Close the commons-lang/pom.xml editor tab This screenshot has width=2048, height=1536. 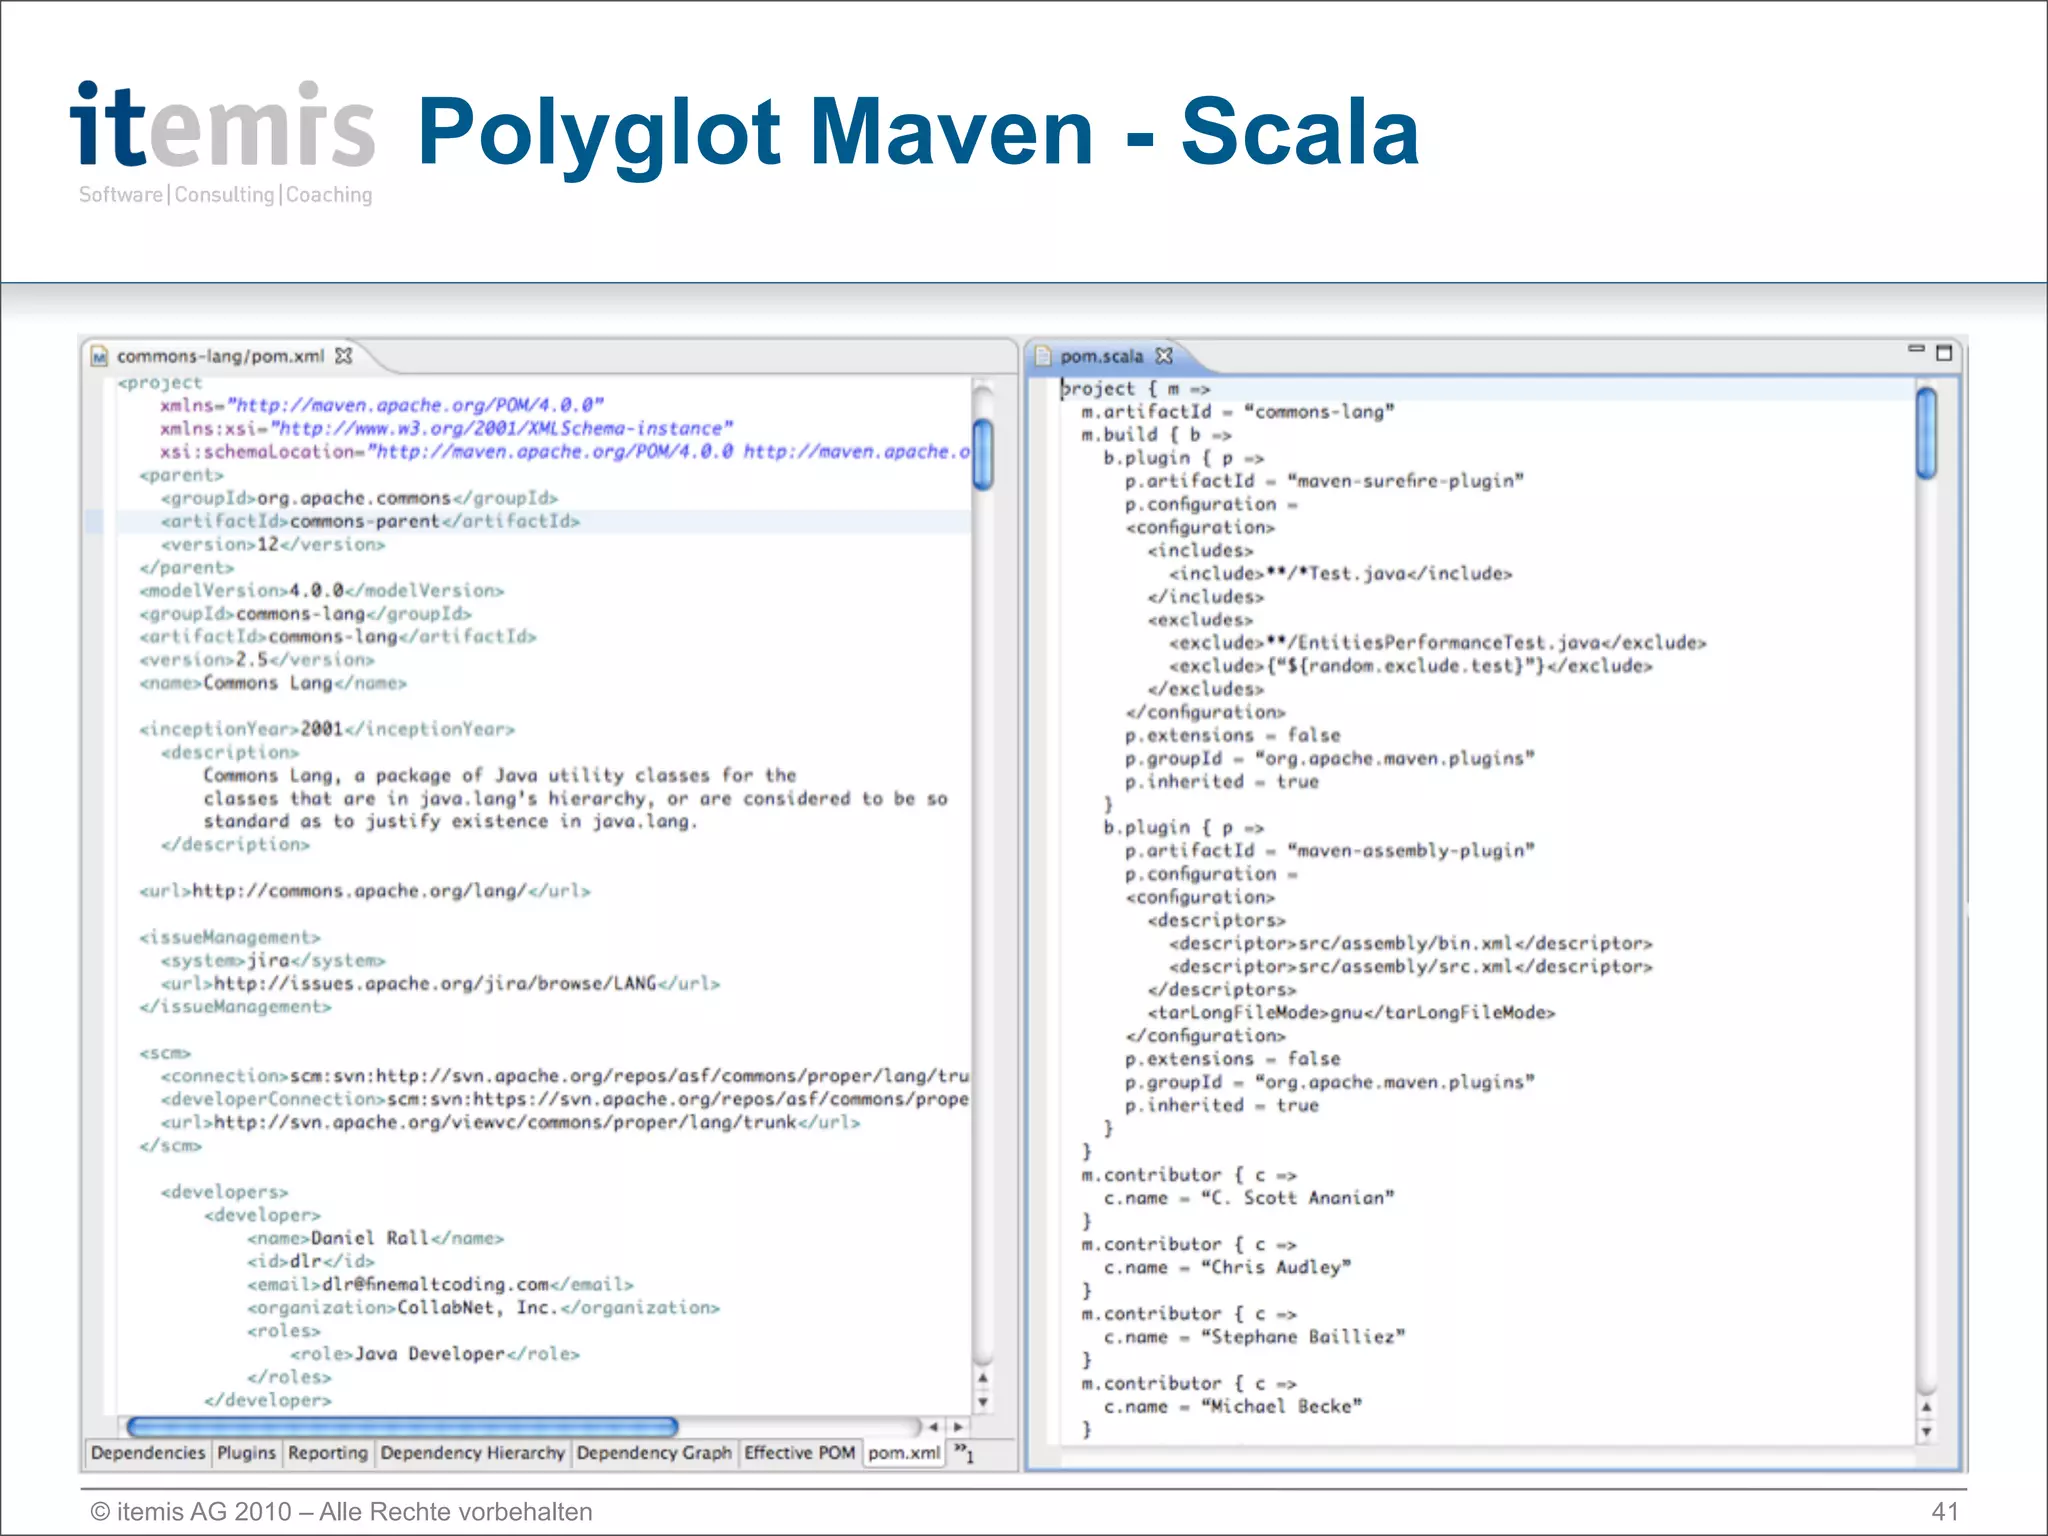pos(344,356)
